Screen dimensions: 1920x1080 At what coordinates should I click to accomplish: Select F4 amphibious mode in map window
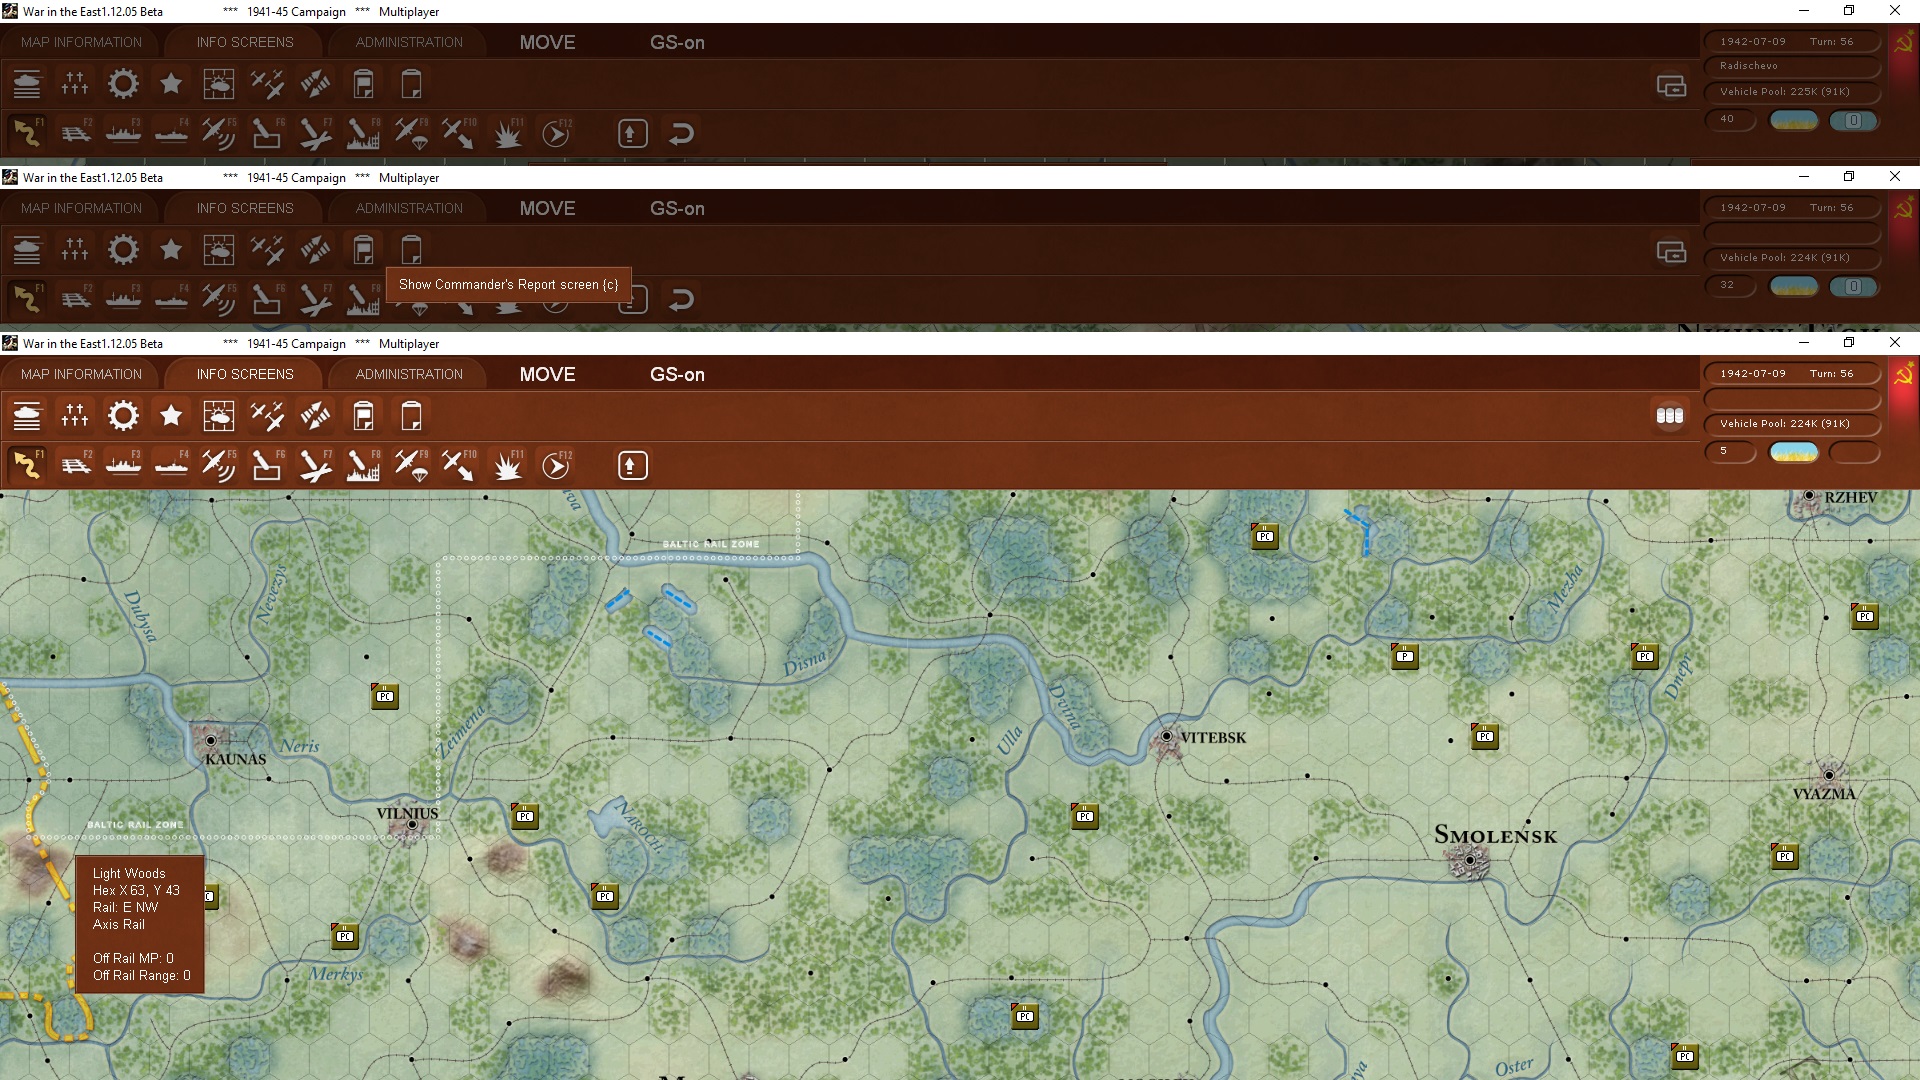click(x=171, y=465)
